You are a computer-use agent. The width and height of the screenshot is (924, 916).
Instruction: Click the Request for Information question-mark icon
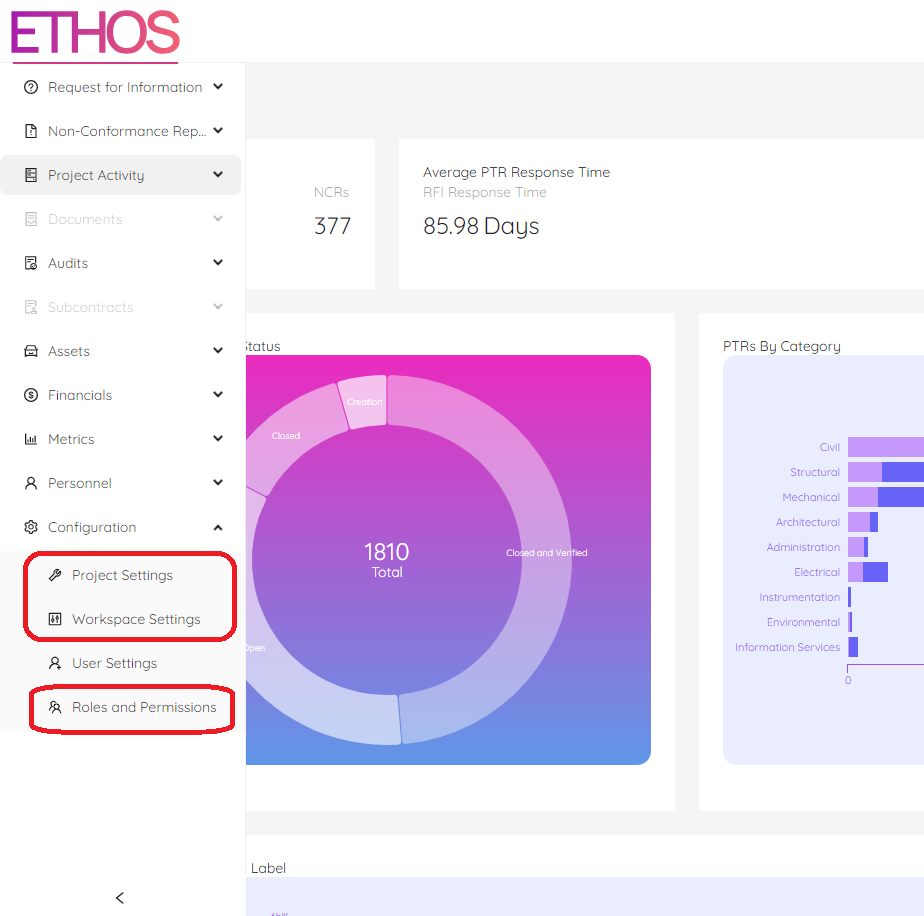pyautogui.click(x=30, y=88)
